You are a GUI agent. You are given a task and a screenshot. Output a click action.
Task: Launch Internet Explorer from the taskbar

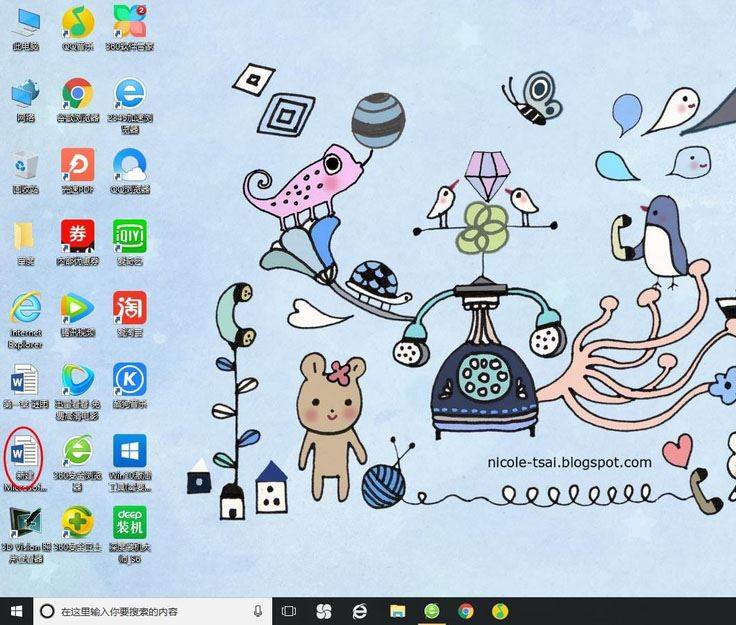[360, 611]
